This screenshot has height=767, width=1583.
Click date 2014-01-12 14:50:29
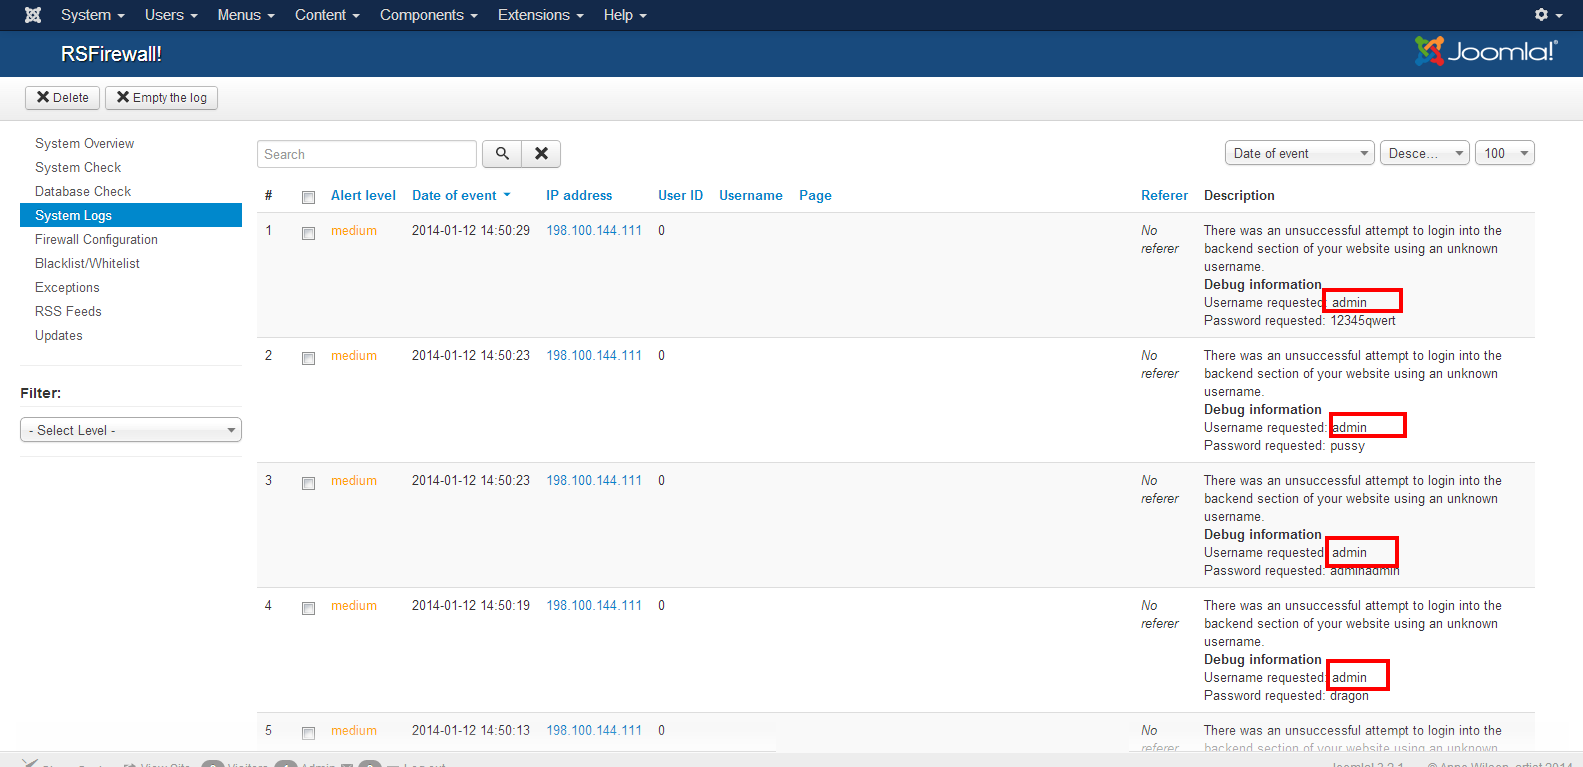point(471,230)
